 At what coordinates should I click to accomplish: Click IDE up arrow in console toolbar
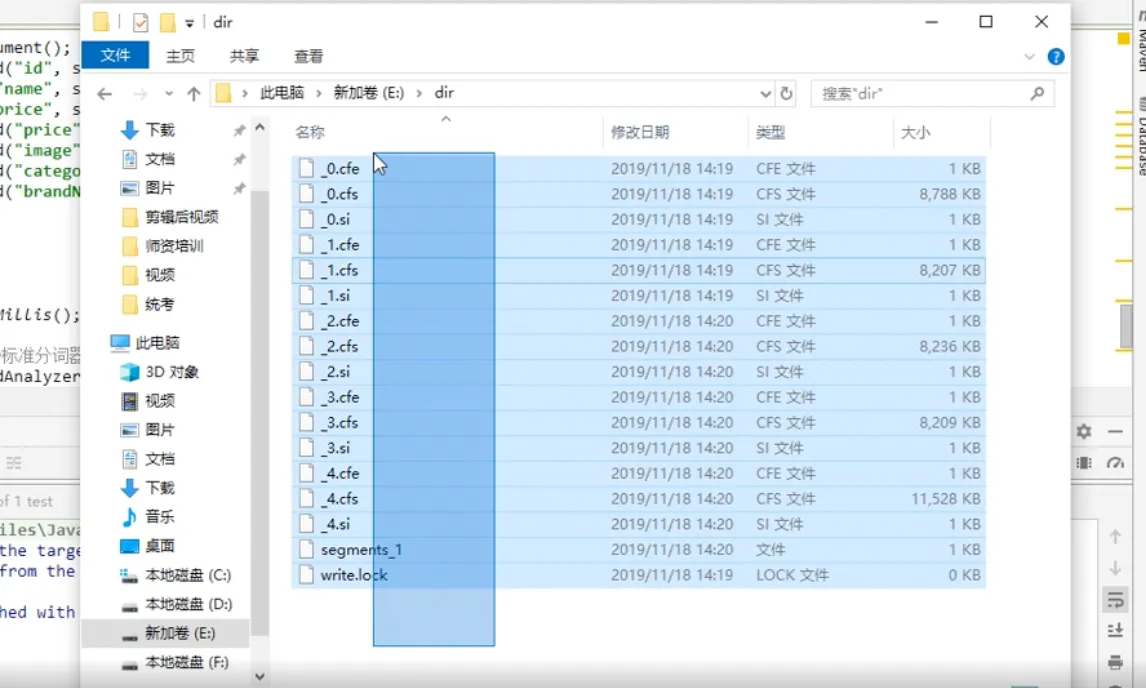(1115, 537)
